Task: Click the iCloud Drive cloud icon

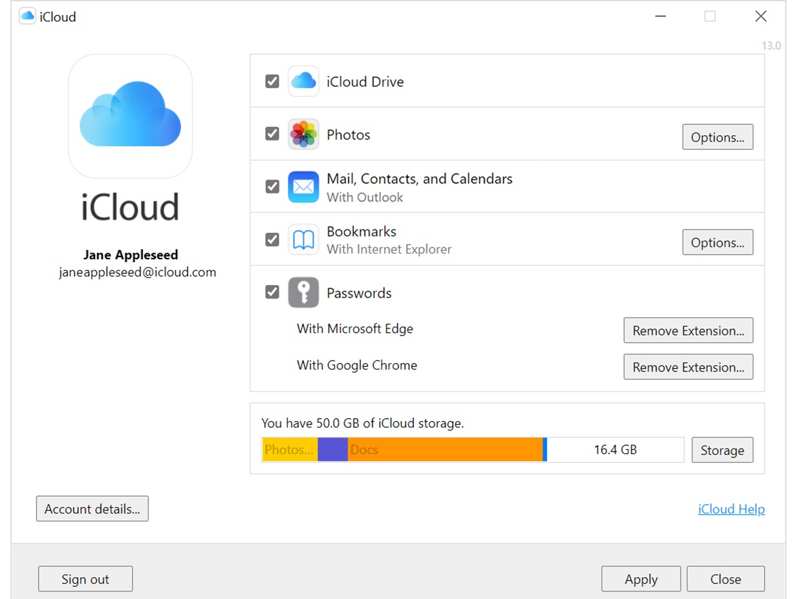Action: (x=304, y=81)
